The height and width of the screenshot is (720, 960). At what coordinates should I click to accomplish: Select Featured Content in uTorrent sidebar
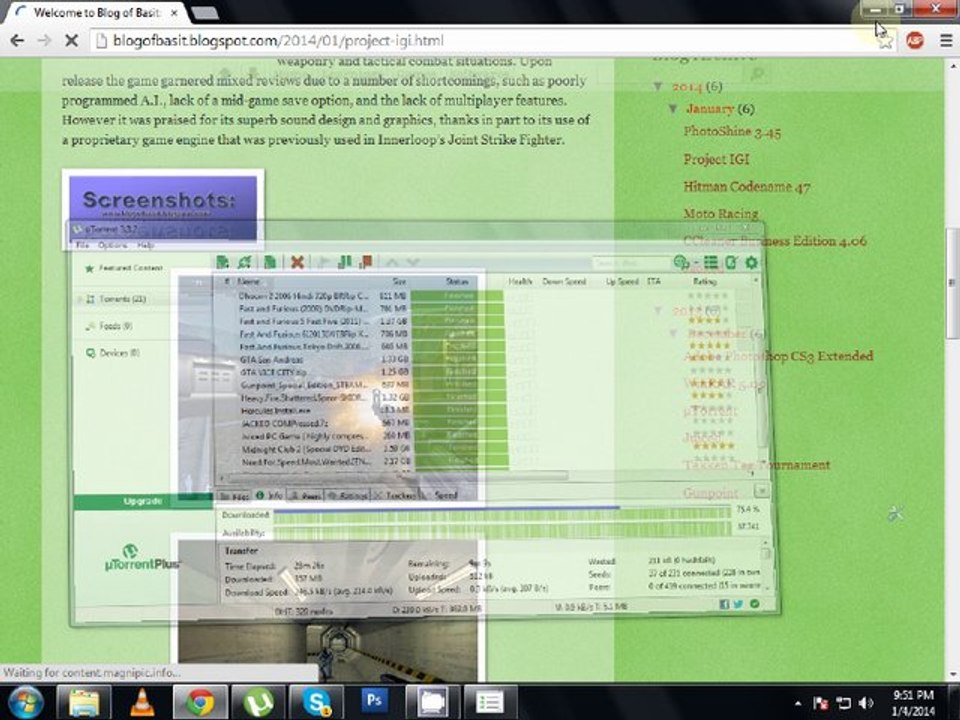(130, 268)
